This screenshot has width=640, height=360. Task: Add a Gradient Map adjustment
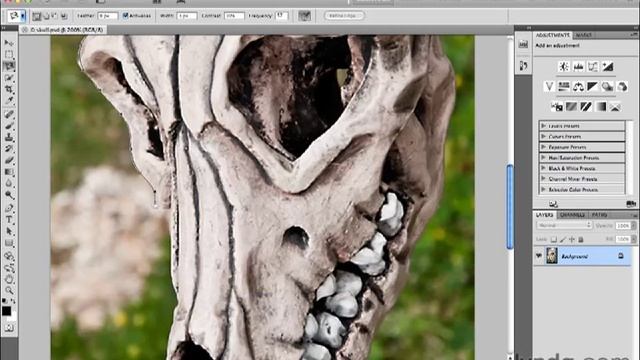click(601, 107)
